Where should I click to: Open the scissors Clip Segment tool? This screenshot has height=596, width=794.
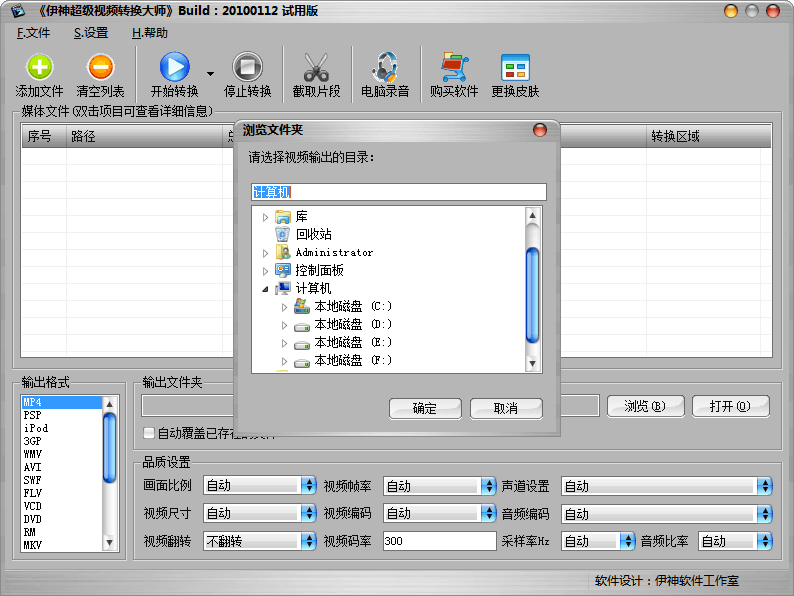coord(316,67)
